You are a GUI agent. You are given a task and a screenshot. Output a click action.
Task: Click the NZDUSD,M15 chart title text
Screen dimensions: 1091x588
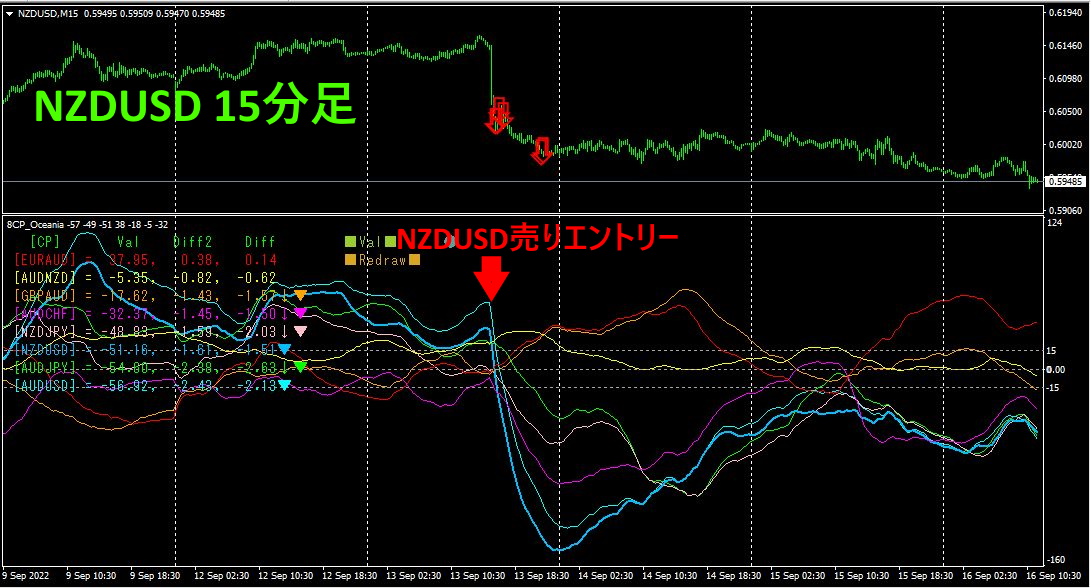(48, 13)
